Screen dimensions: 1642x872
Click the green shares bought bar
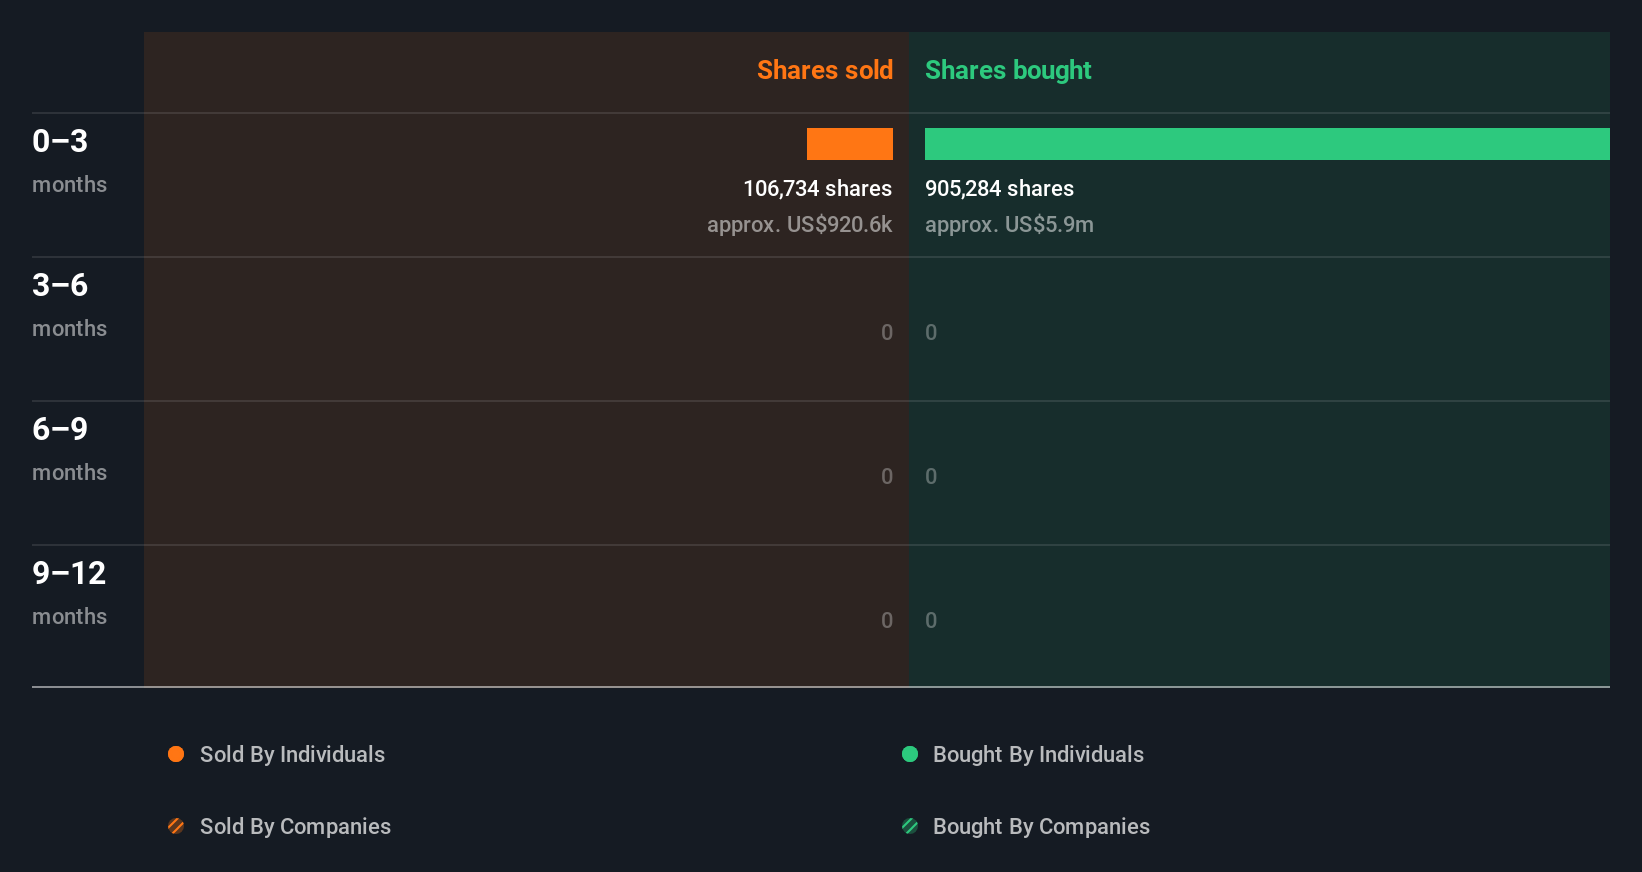pyautogui.click(x=1267, y=144)
